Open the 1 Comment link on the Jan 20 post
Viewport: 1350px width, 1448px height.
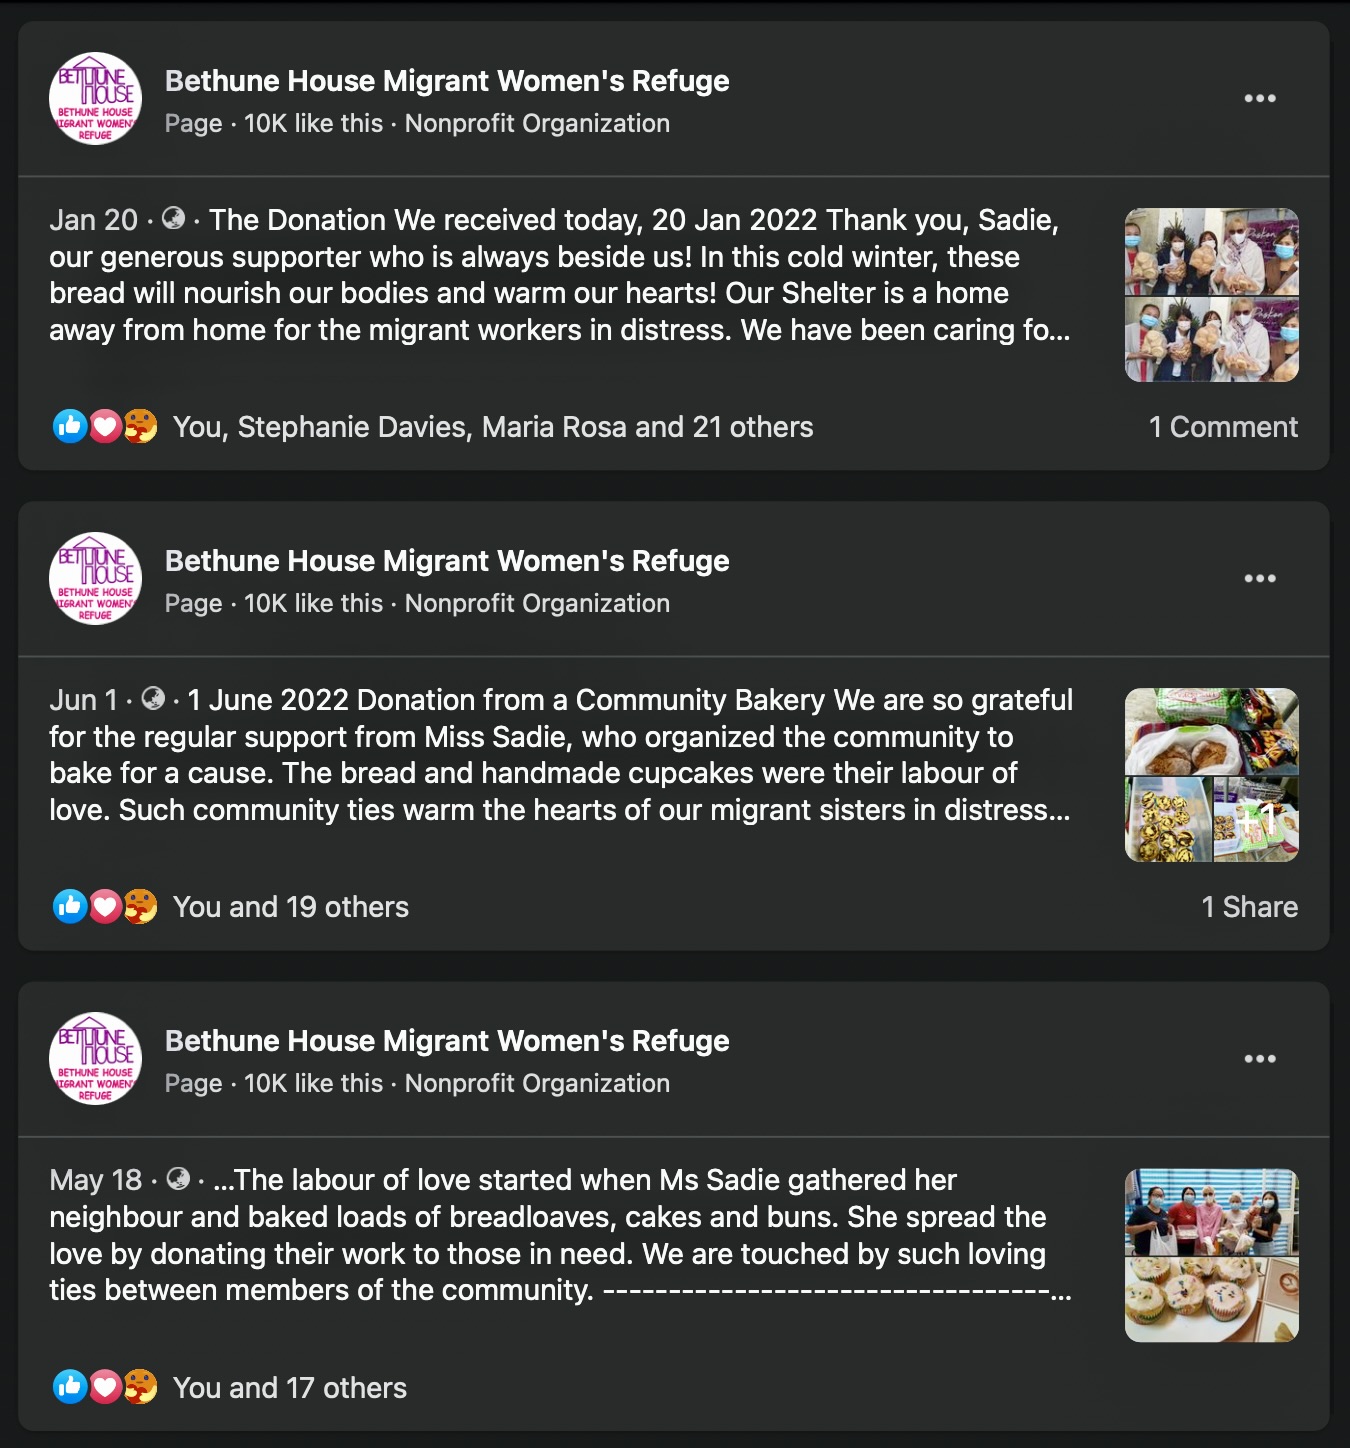coord(1223,427)
